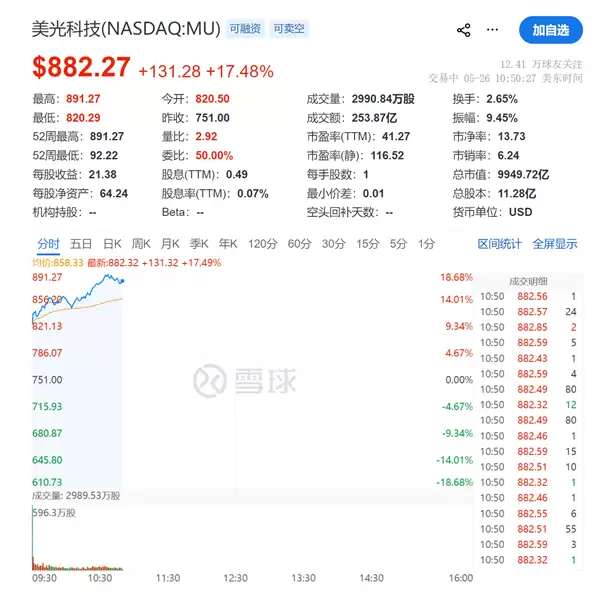The height and width of the screenshot is (598, 600).
Task: Click 全屏显示 link
Action: tap(555, 244)
